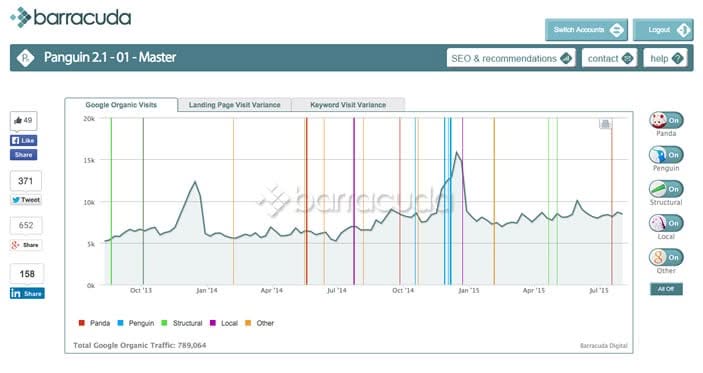
Task: Click the Panguin penguin badge icon
Action: point(25,57)
